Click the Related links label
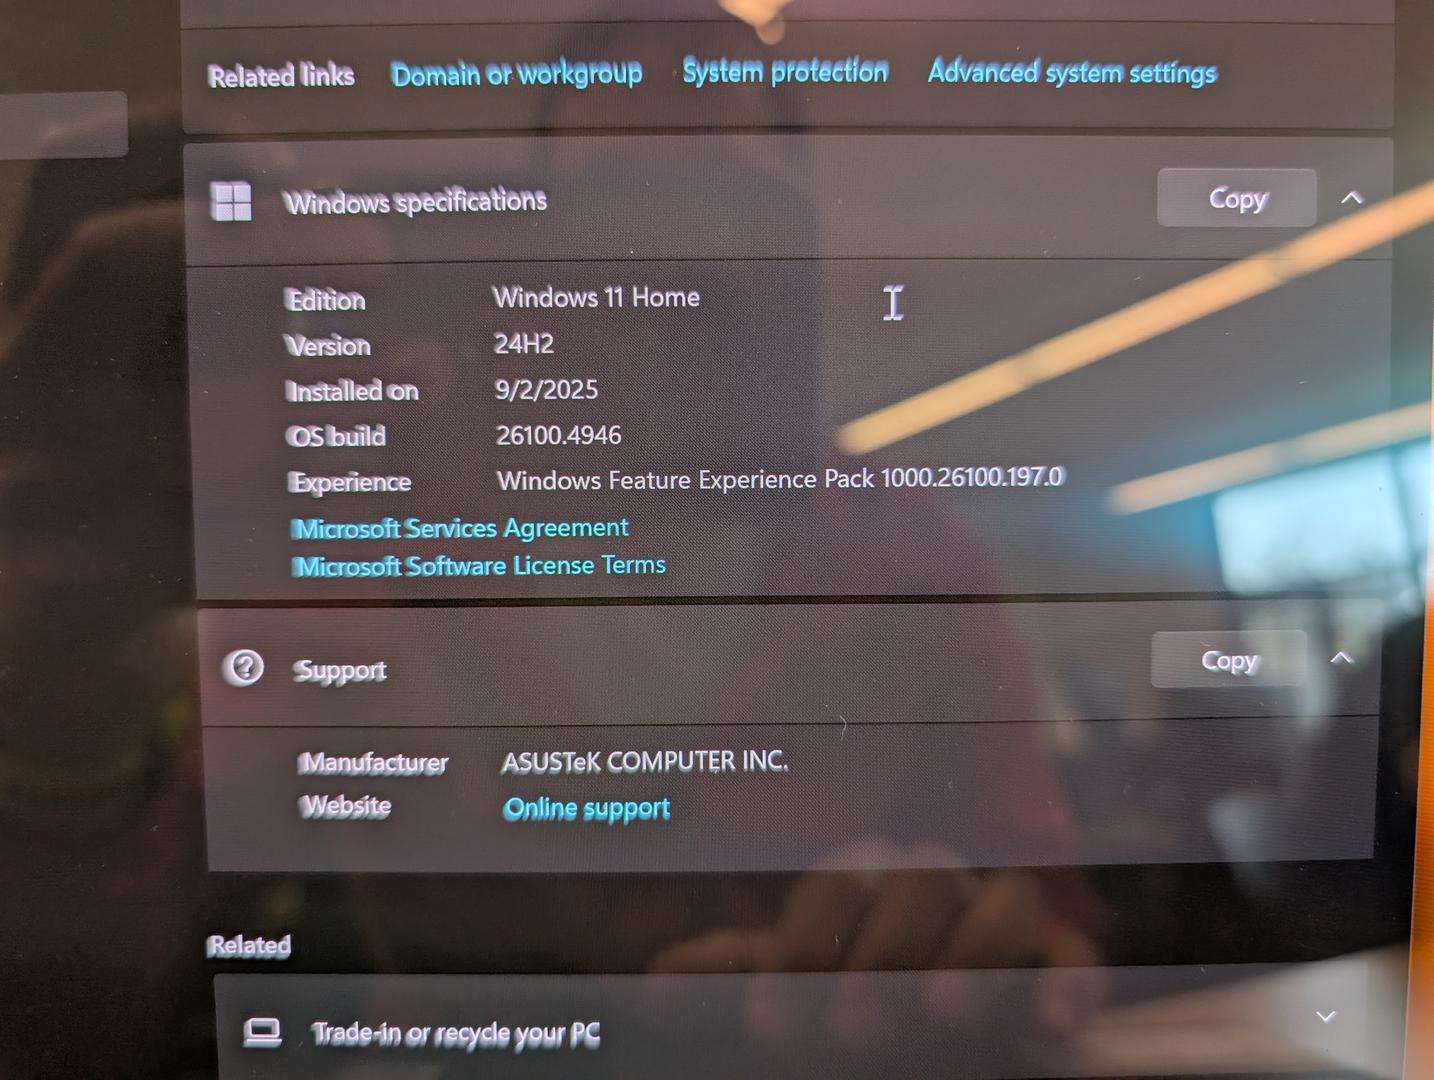The image size is (1434, 1080). [x=281, y=76]
